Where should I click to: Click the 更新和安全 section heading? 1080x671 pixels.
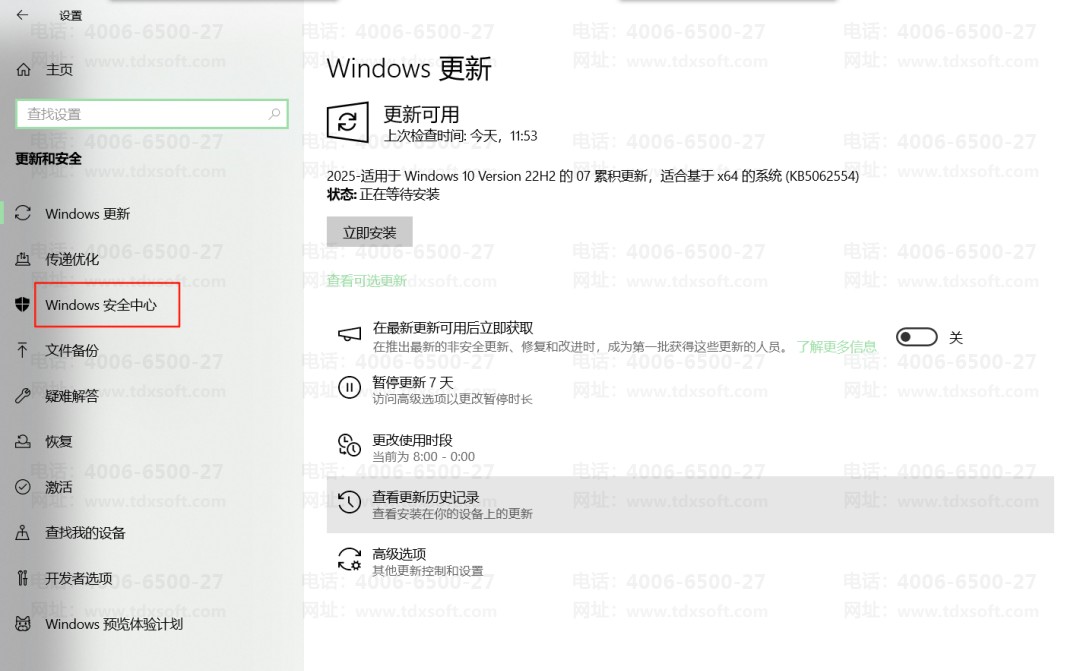(x=48, y=158)
